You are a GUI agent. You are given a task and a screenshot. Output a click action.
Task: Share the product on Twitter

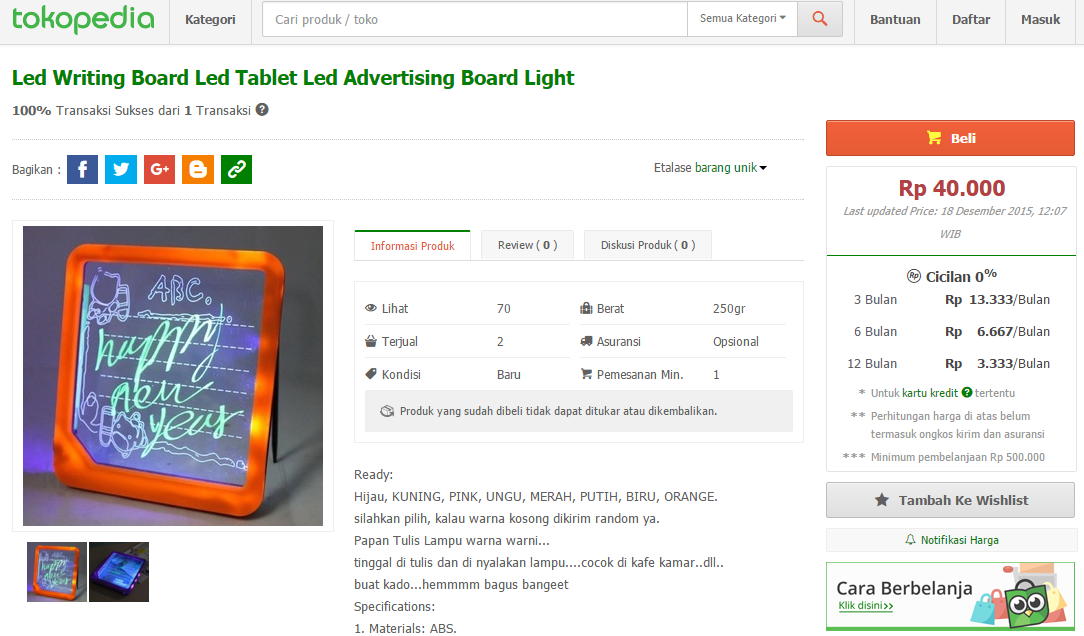(120, 169)
